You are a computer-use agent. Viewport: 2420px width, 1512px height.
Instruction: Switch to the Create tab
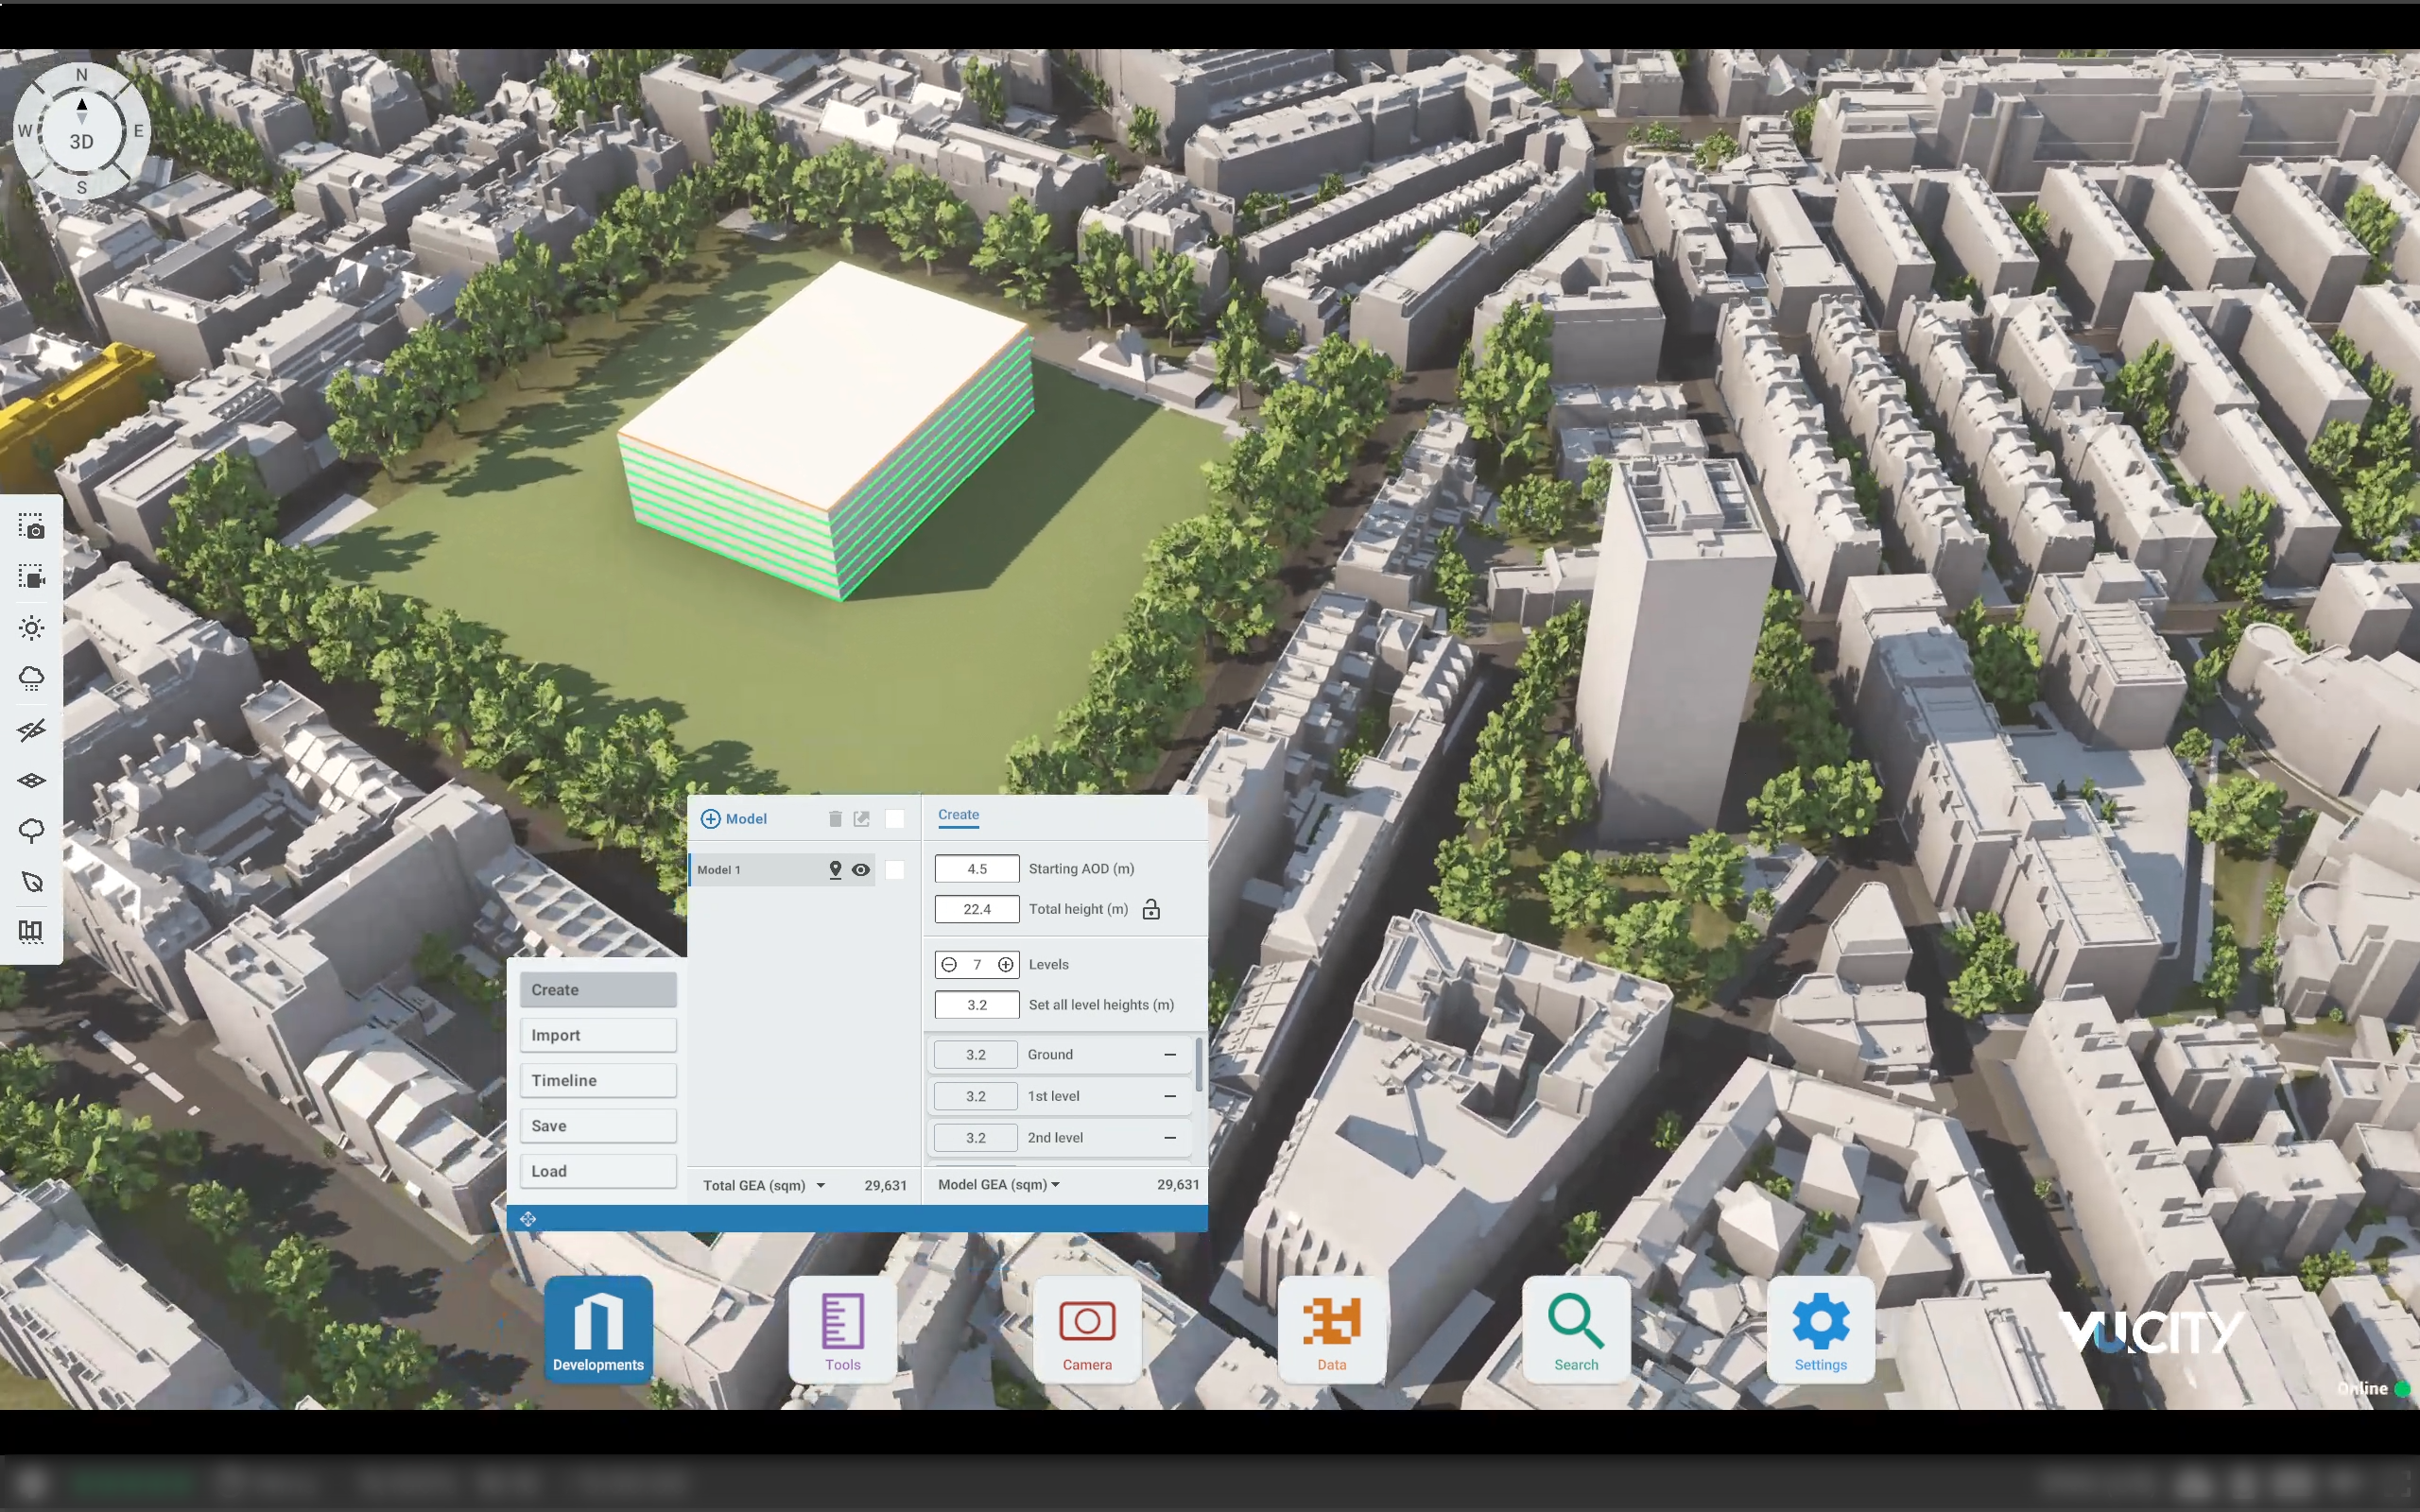point(958,815)
